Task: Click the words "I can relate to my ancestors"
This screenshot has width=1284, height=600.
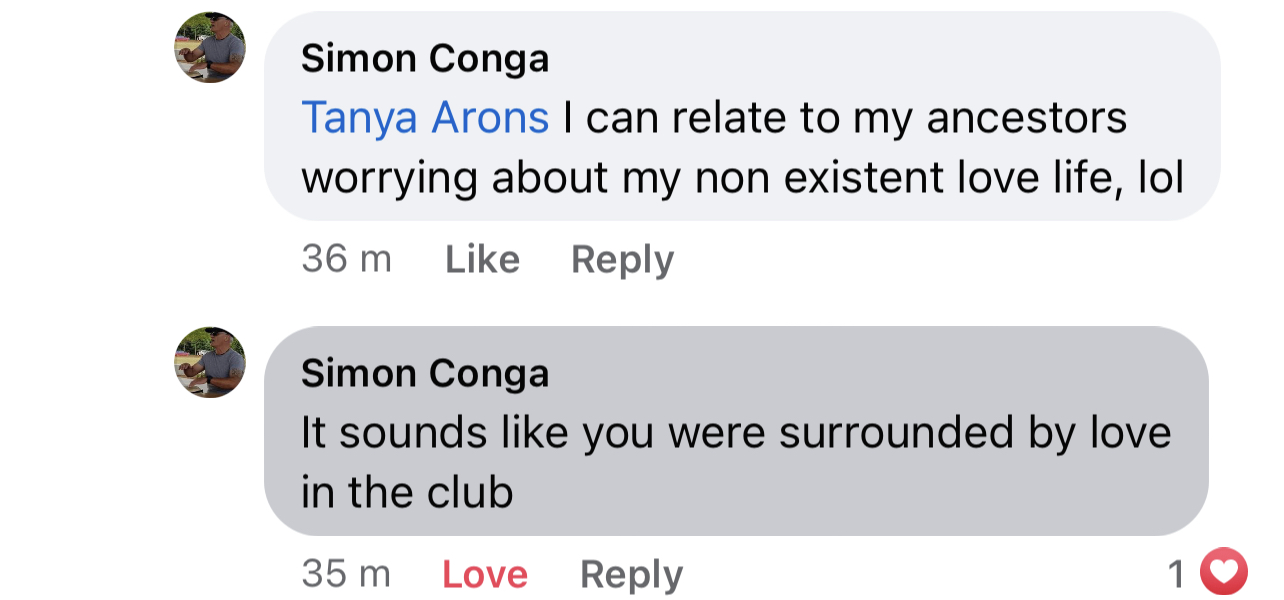Action: tap(845, 118)
